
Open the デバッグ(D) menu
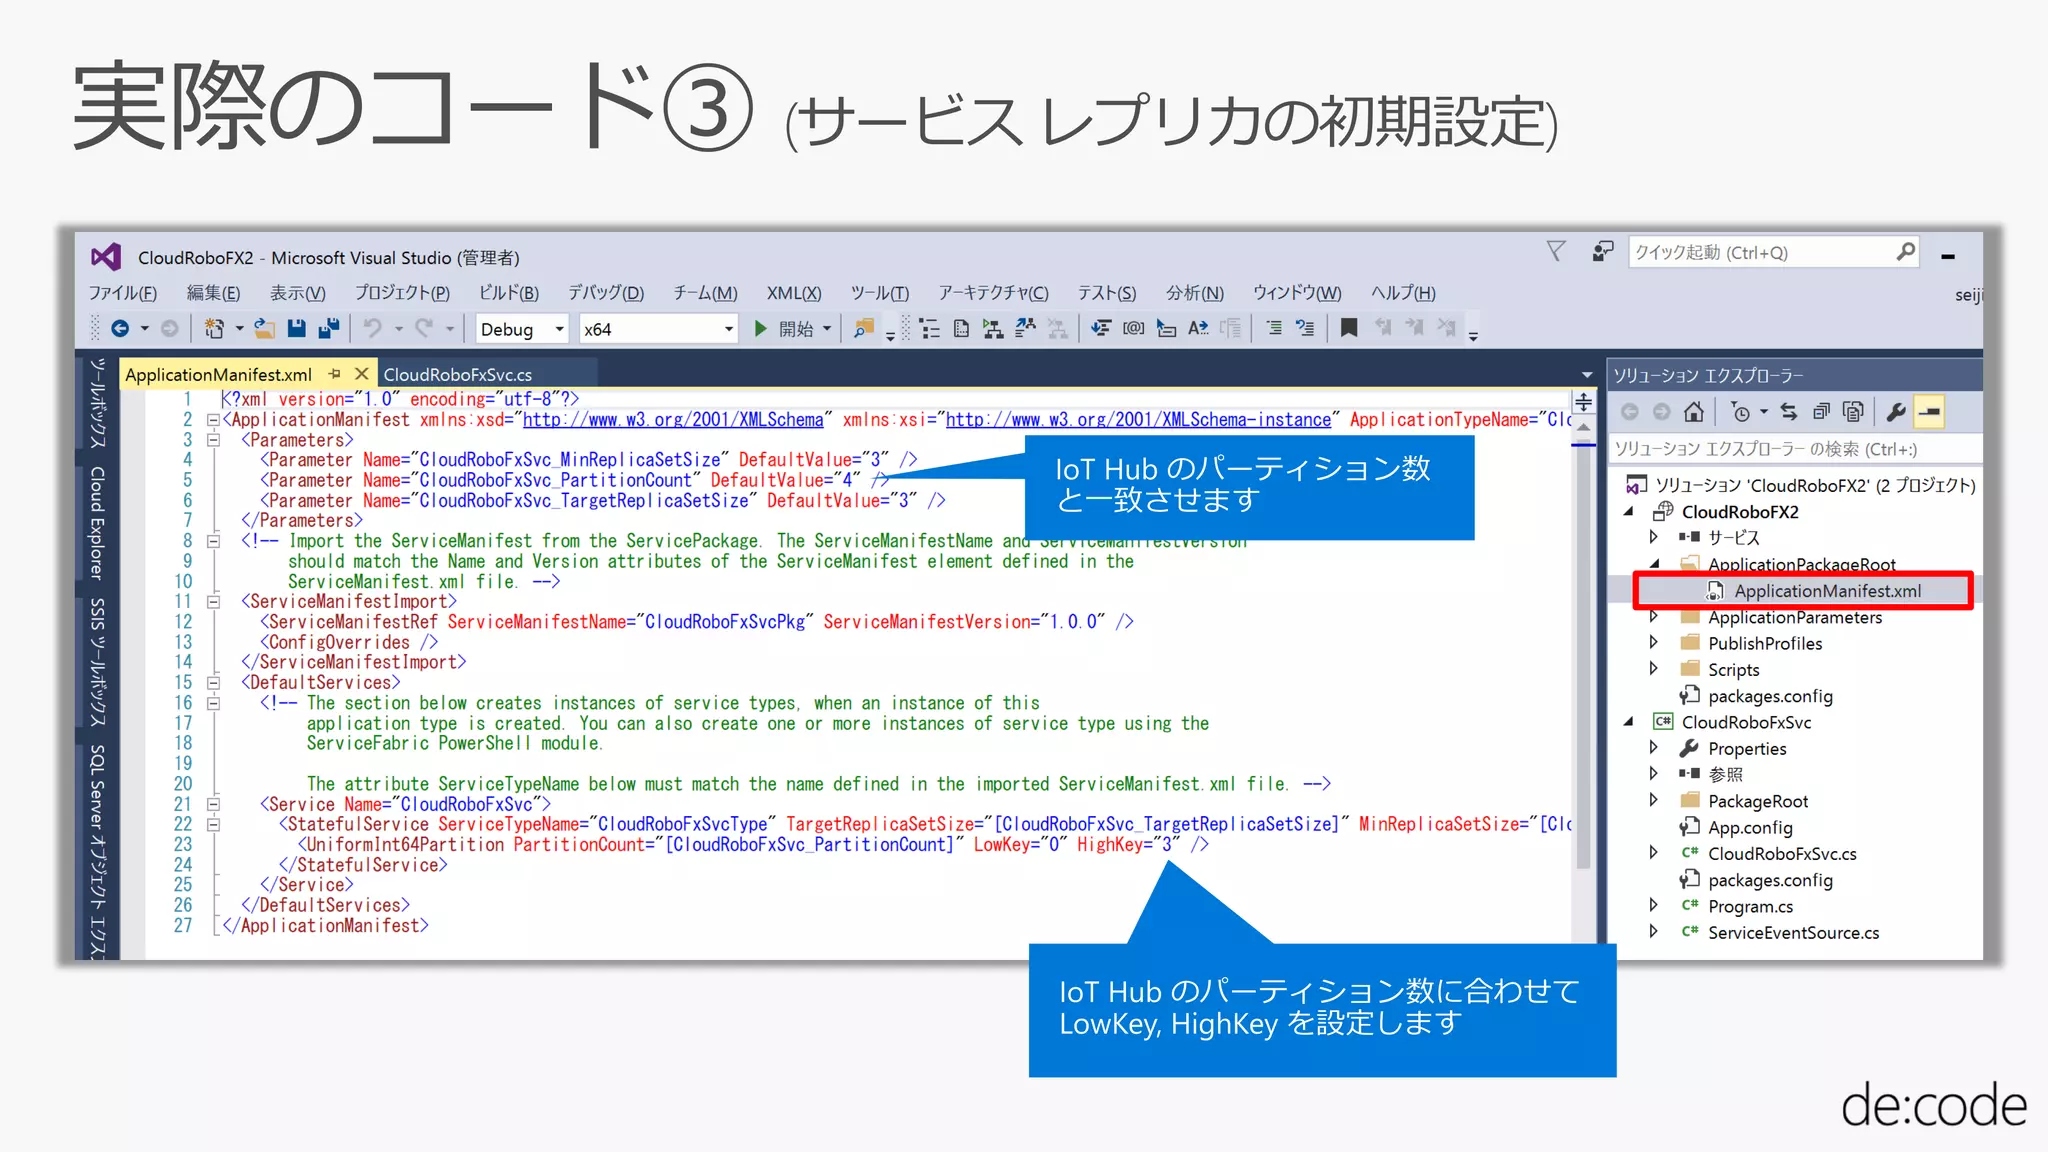pyautogui.click(x=606, y=293)
